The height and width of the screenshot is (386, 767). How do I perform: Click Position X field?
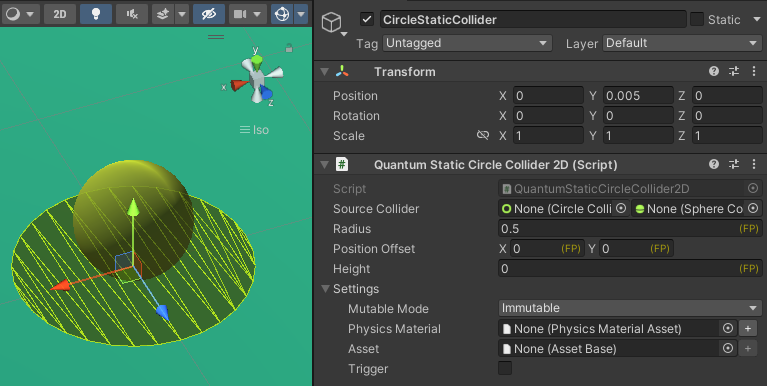coord(548,95)
